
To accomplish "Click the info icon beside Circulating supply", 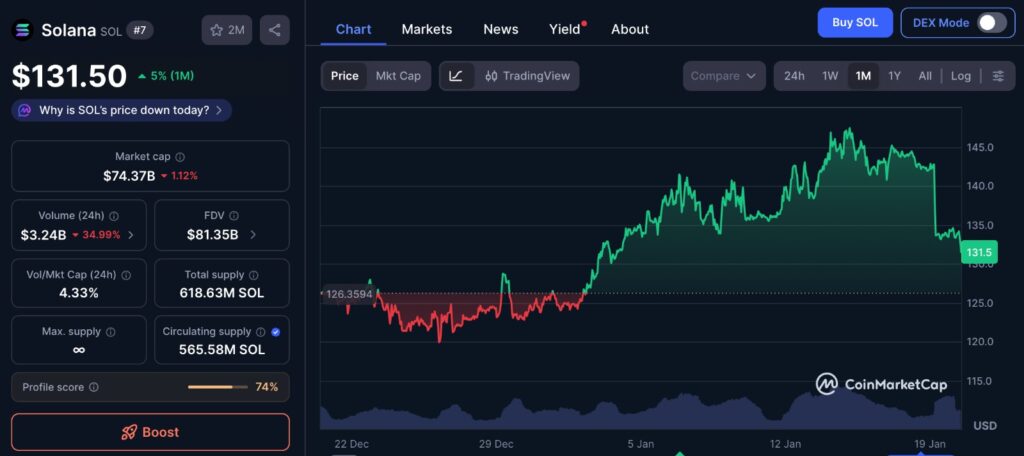I will coord(261,332).
